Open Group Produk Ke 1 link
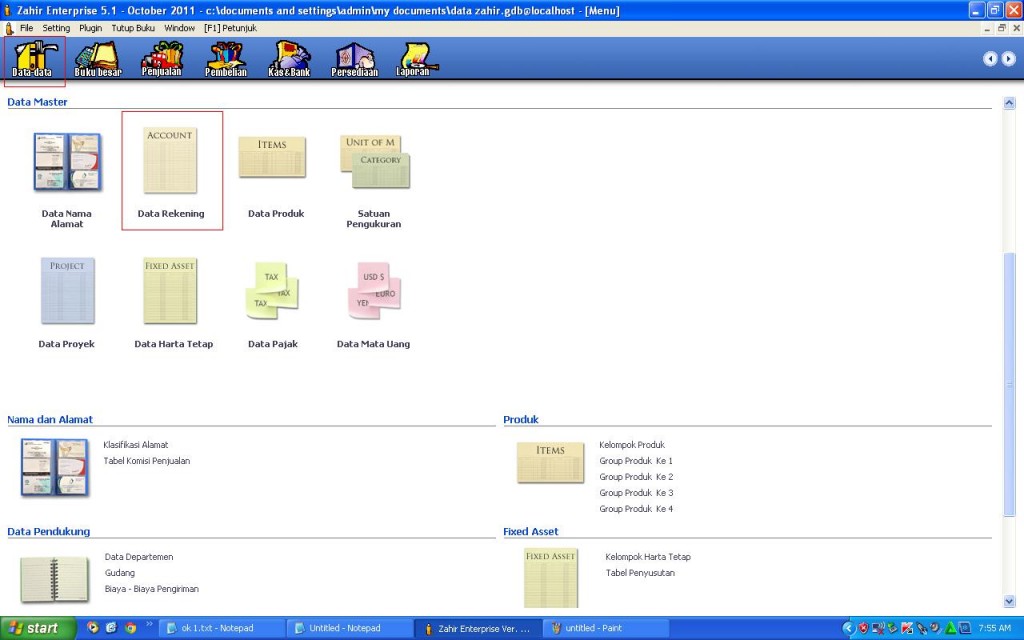The image size is (1024, 640). [636, 461]
